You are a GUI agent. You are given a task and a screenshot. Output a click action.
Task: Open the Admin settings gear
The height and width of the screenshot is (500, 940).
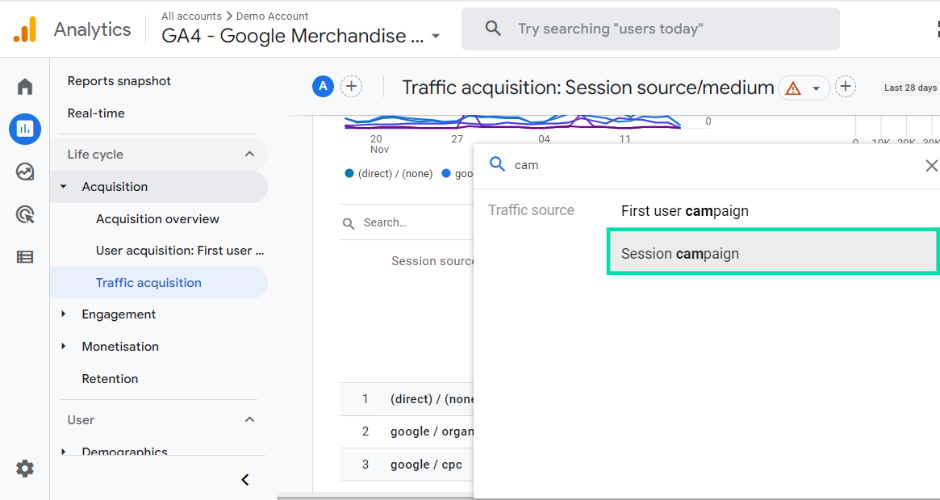pyautogui.click(x=25, y=468)
